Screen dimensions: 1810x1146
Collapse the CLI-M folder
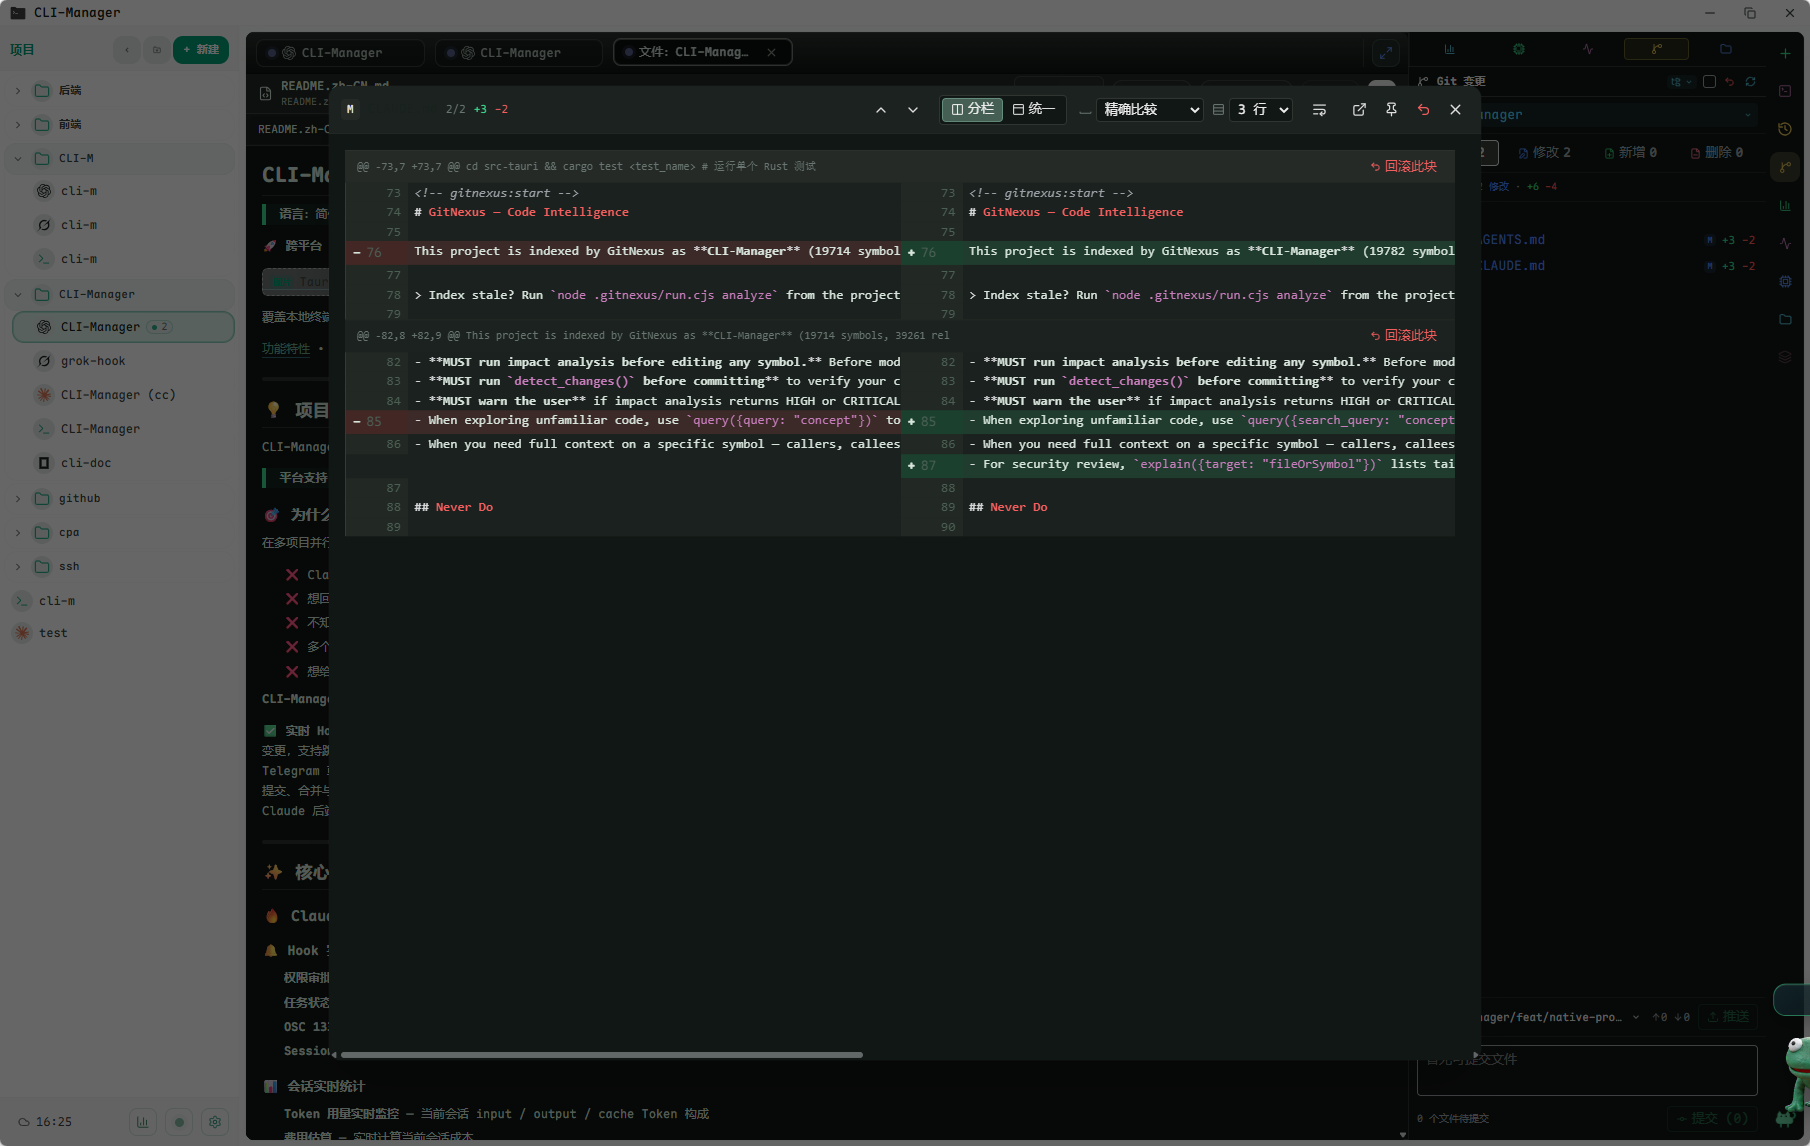[18, 158]
